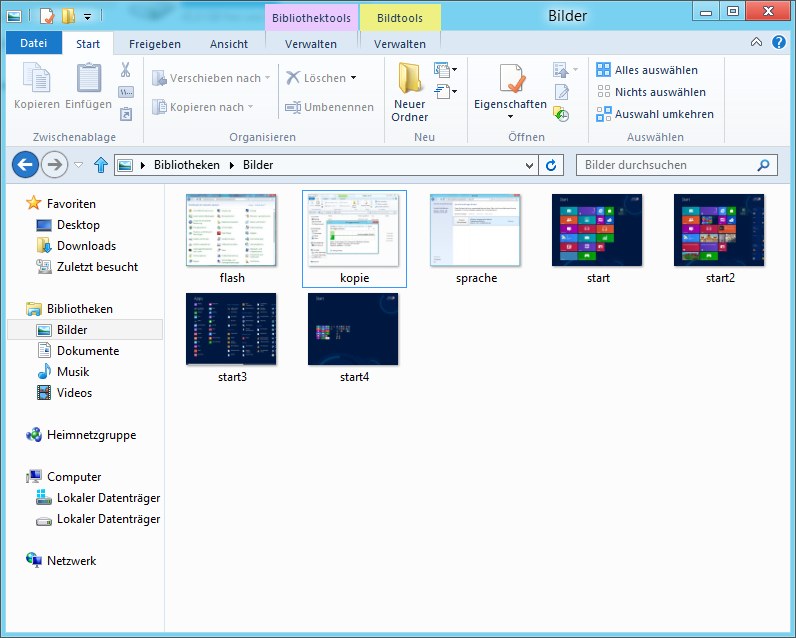Image resolution: width=796 pixels, height=638 pixels.
Task: Select the Musik library
Action: [x=63, y=372]
